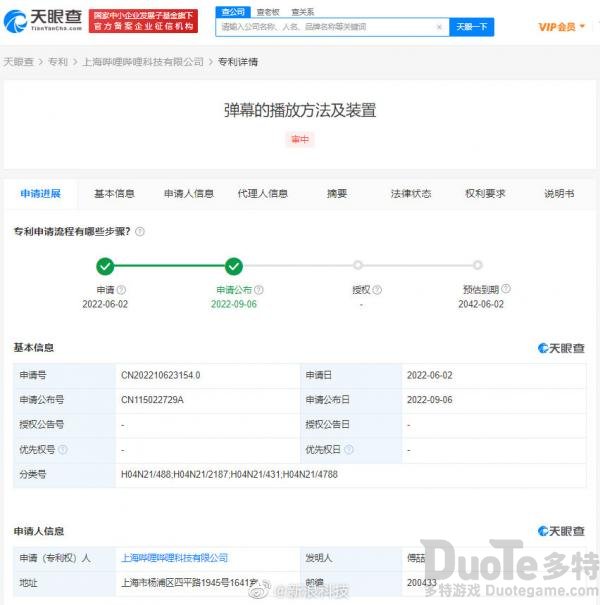Screen dimensions: 600x605
Task: Switch to the 申请进展 tab
Action: point(41,194)
